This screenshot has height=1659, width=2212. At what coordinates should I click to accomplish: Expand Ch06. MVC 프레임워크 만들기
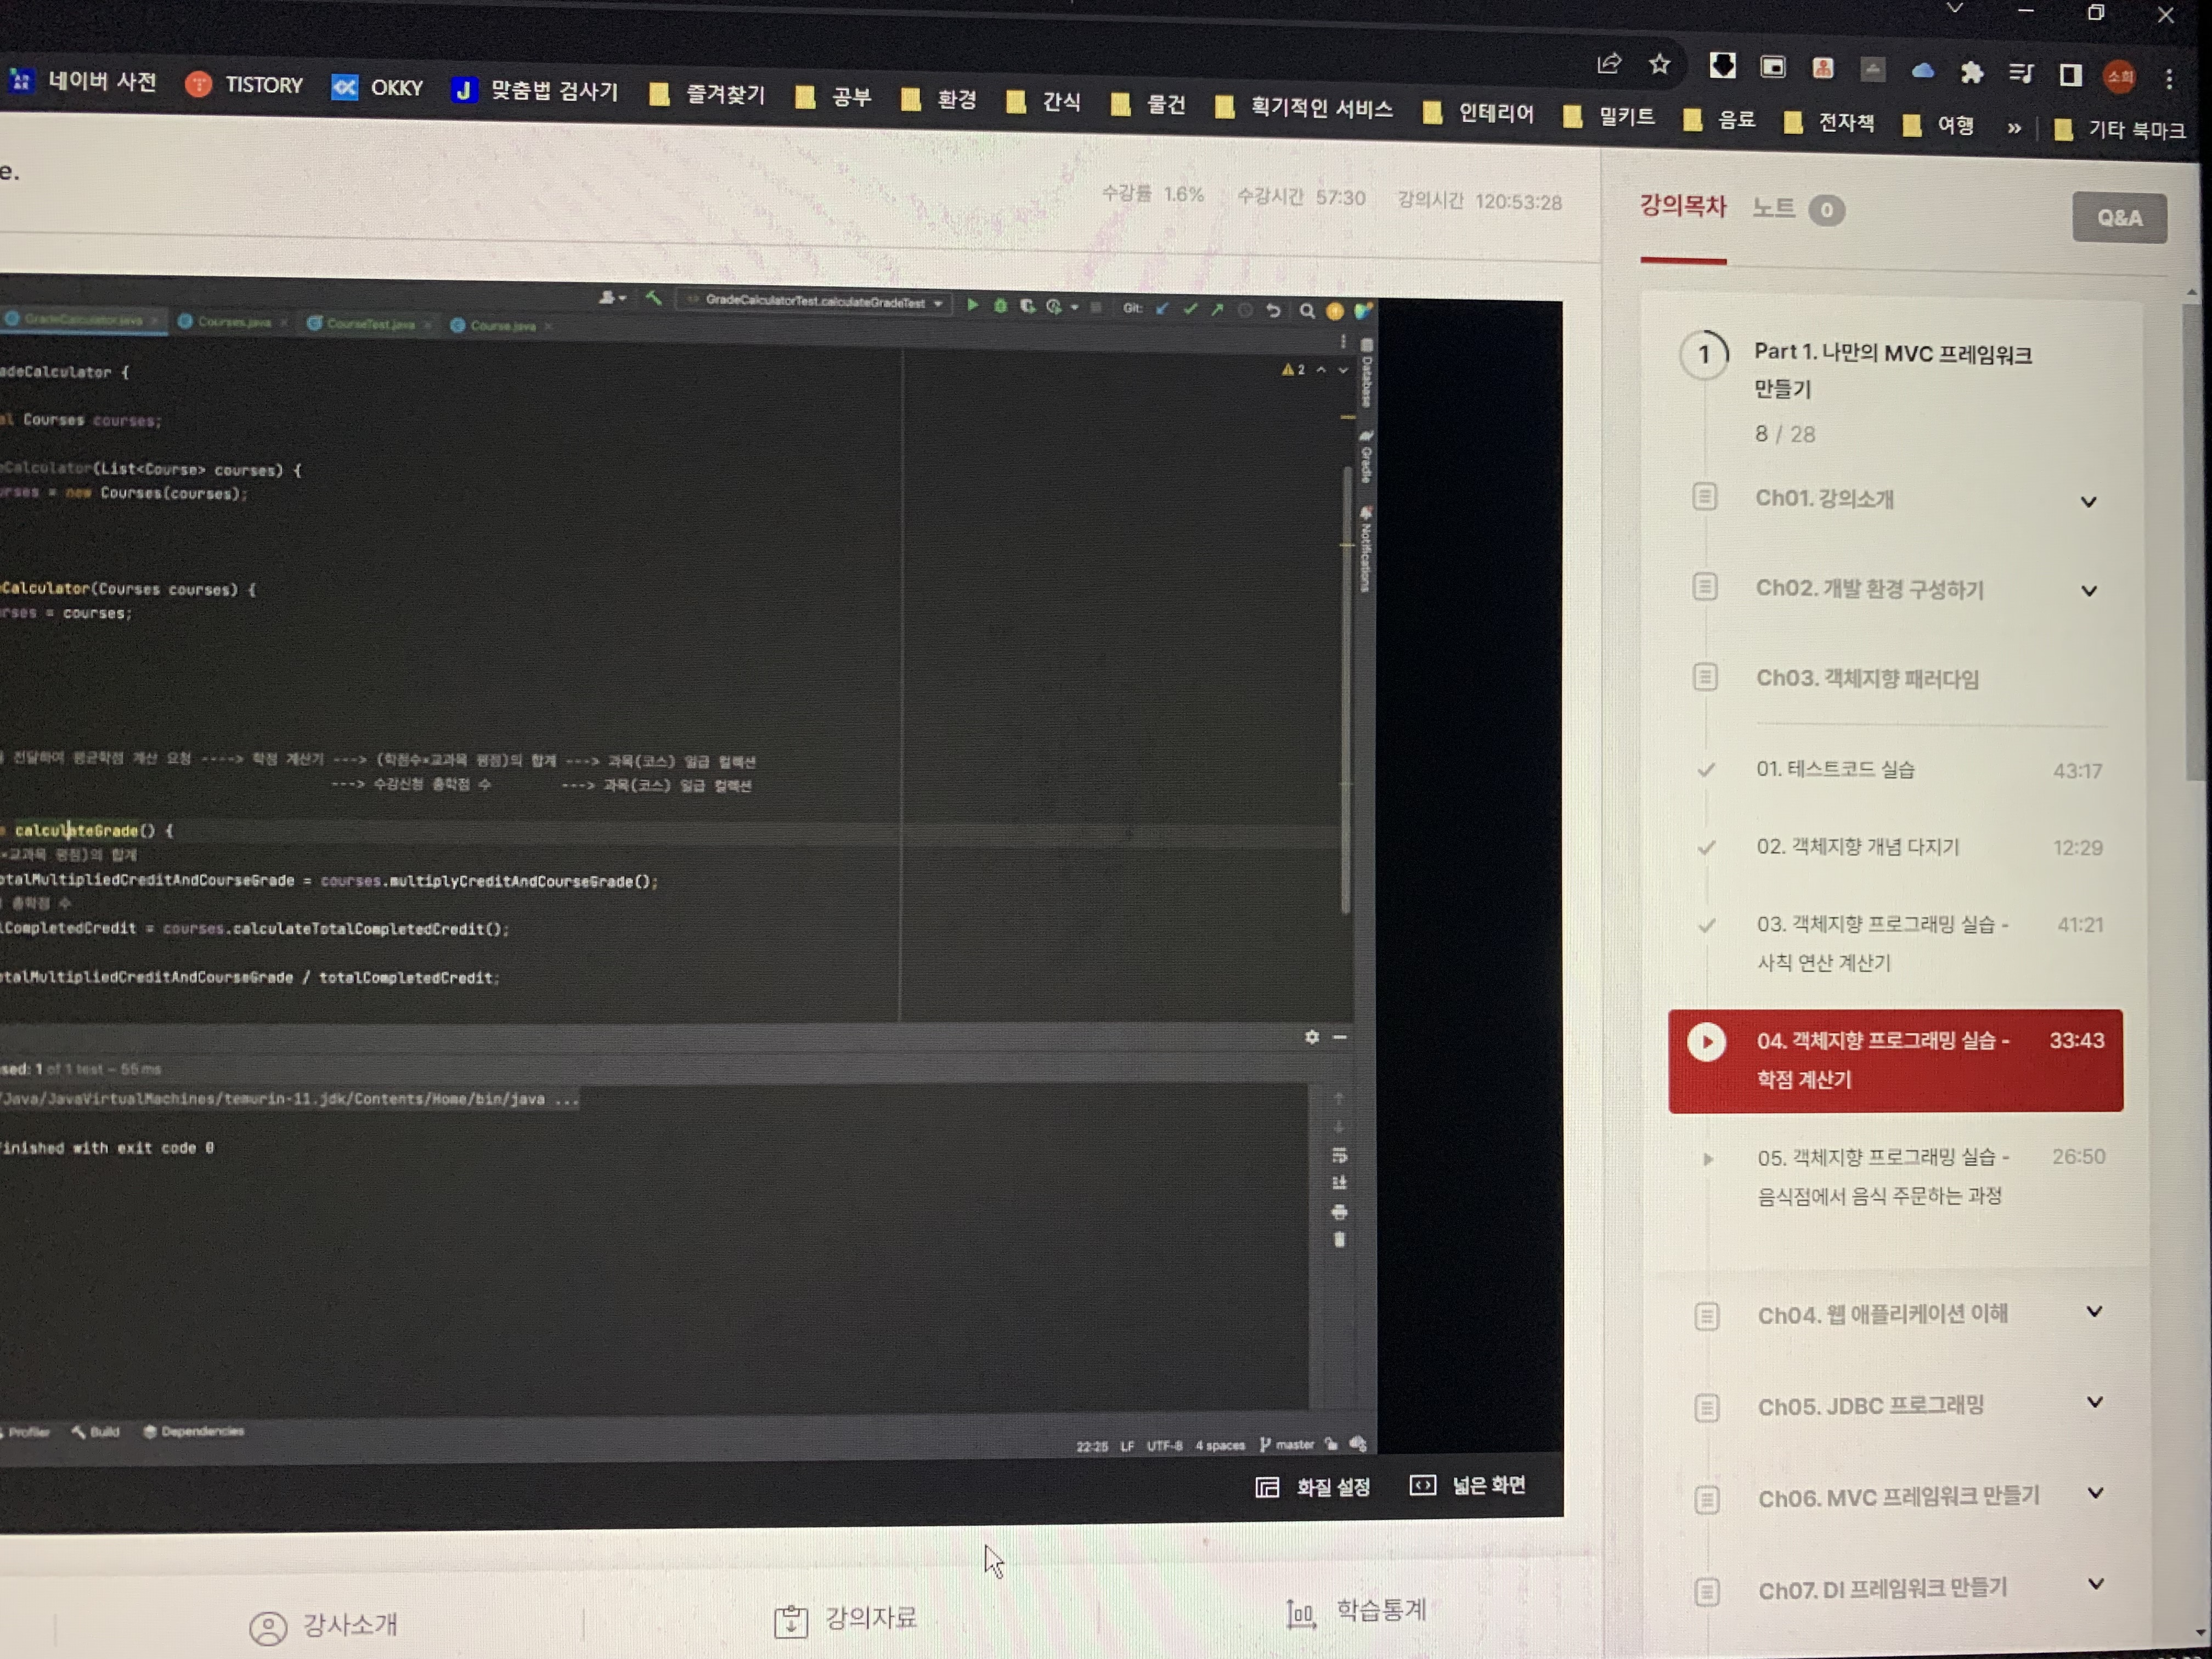(x=2095, y=1493)
